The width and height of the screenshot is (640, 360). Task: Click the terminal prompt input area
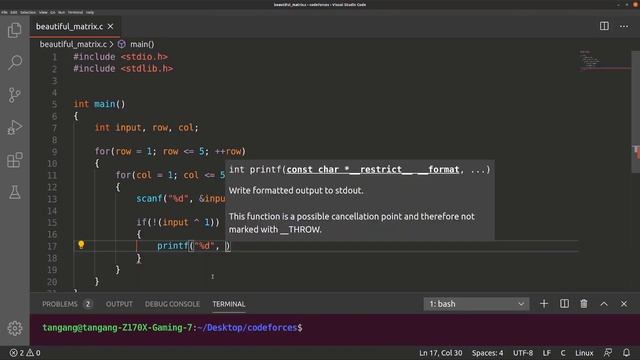pyautogui.click(x=335, y=328)
